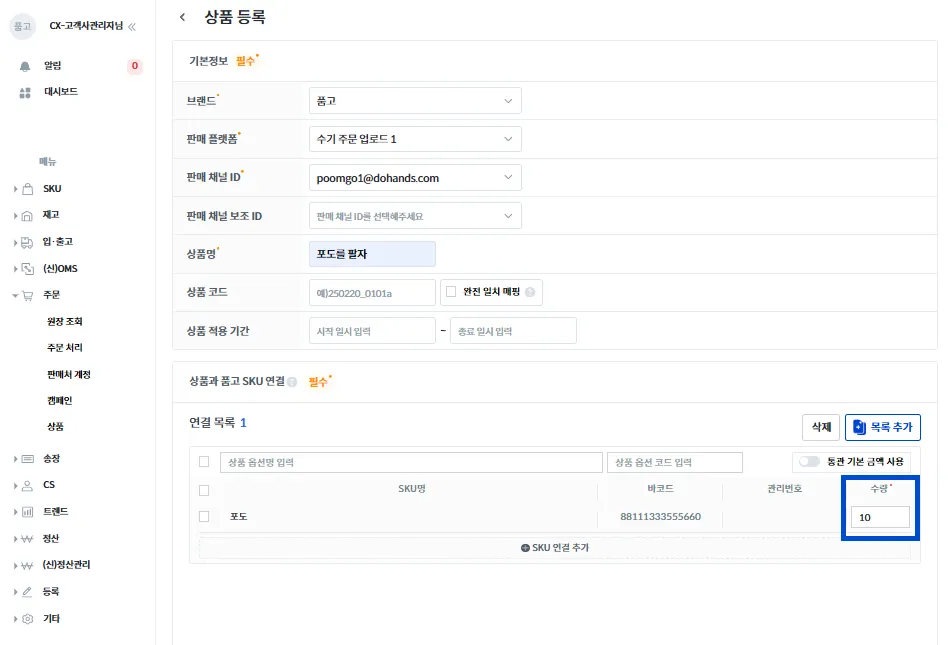
Task: Click the 삭제 button
Action: point(821,427)
